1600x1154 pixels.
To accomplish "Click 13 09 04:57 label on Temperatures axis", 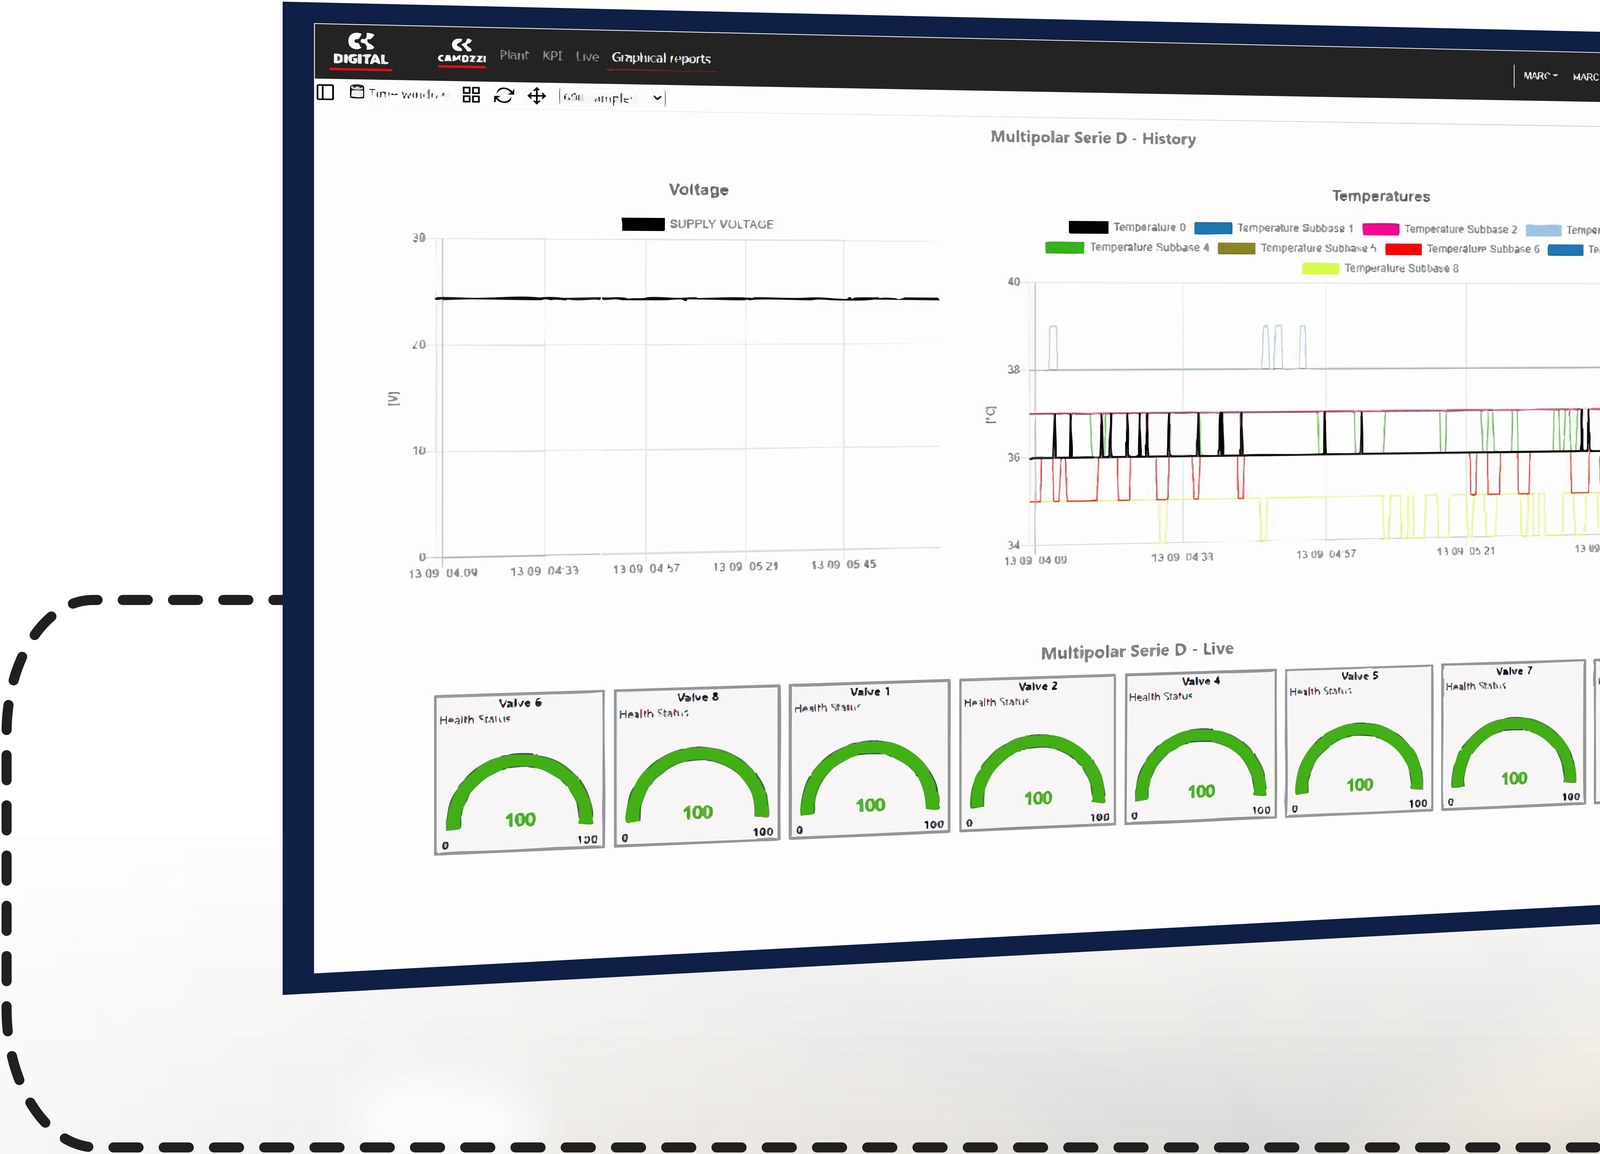I will 1326,554.
